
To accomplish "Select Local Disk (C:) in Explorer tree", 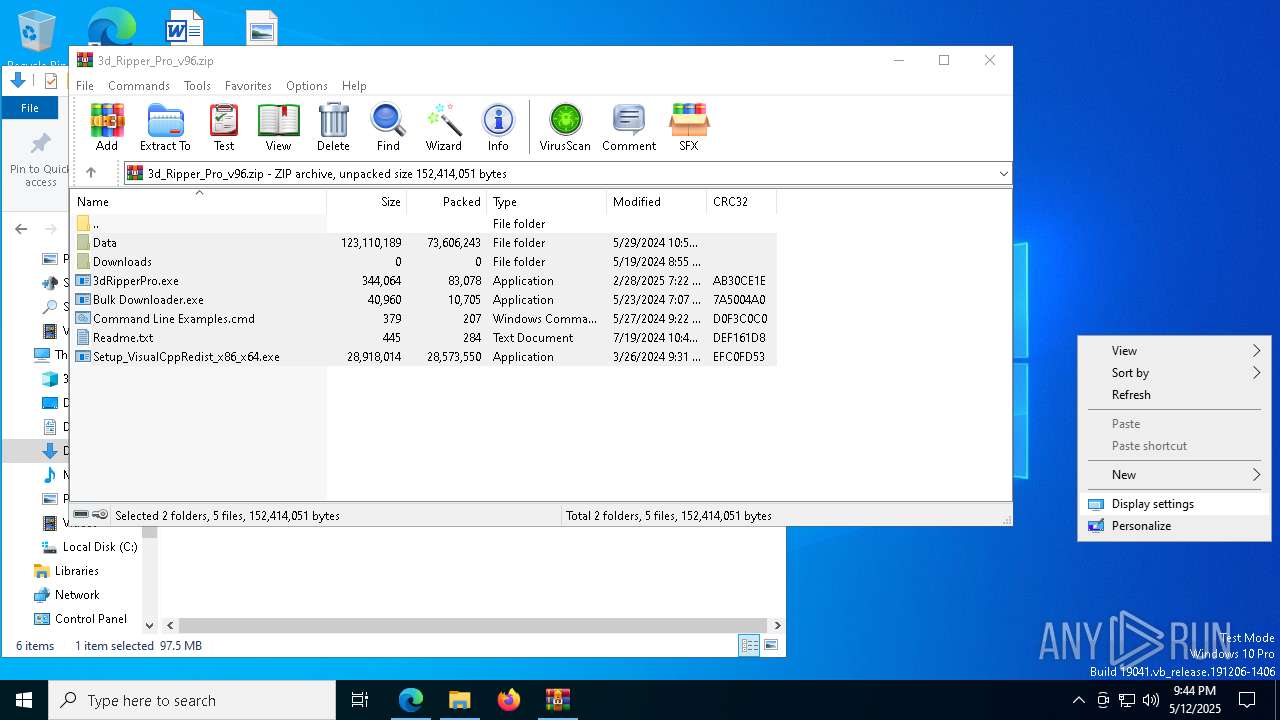I will point(90,547).
